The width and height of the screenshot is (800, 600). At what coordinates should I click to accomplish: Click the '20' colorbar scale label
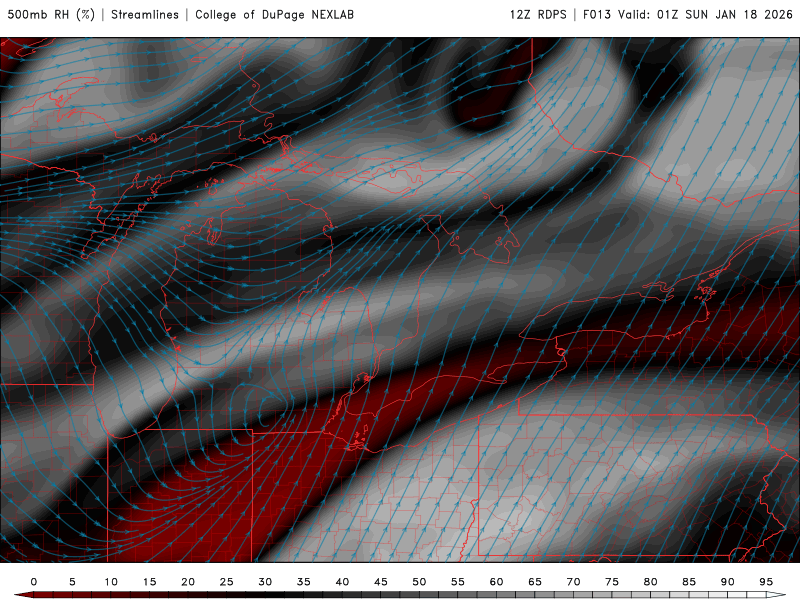188,582
